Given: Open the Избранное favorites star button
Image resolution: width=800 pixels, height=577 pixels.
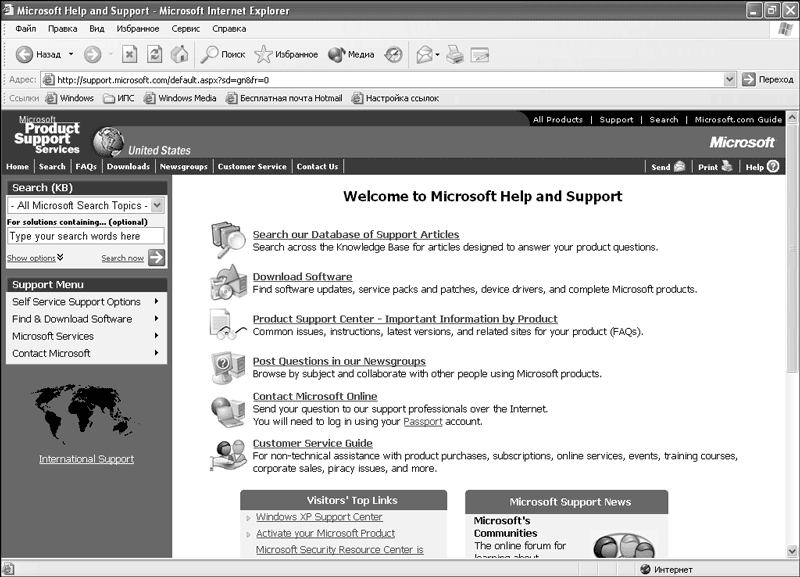Looking at the screenshot, I should [x=286, y=54].
